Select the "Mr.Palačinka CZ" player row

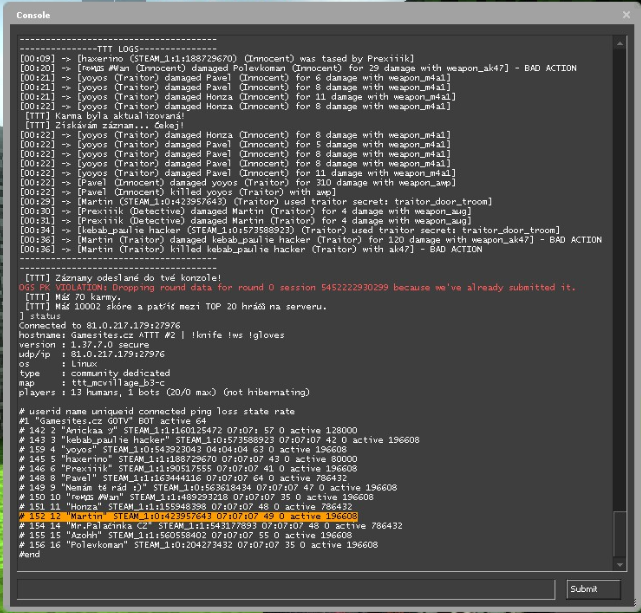click(x=210, y=525)
